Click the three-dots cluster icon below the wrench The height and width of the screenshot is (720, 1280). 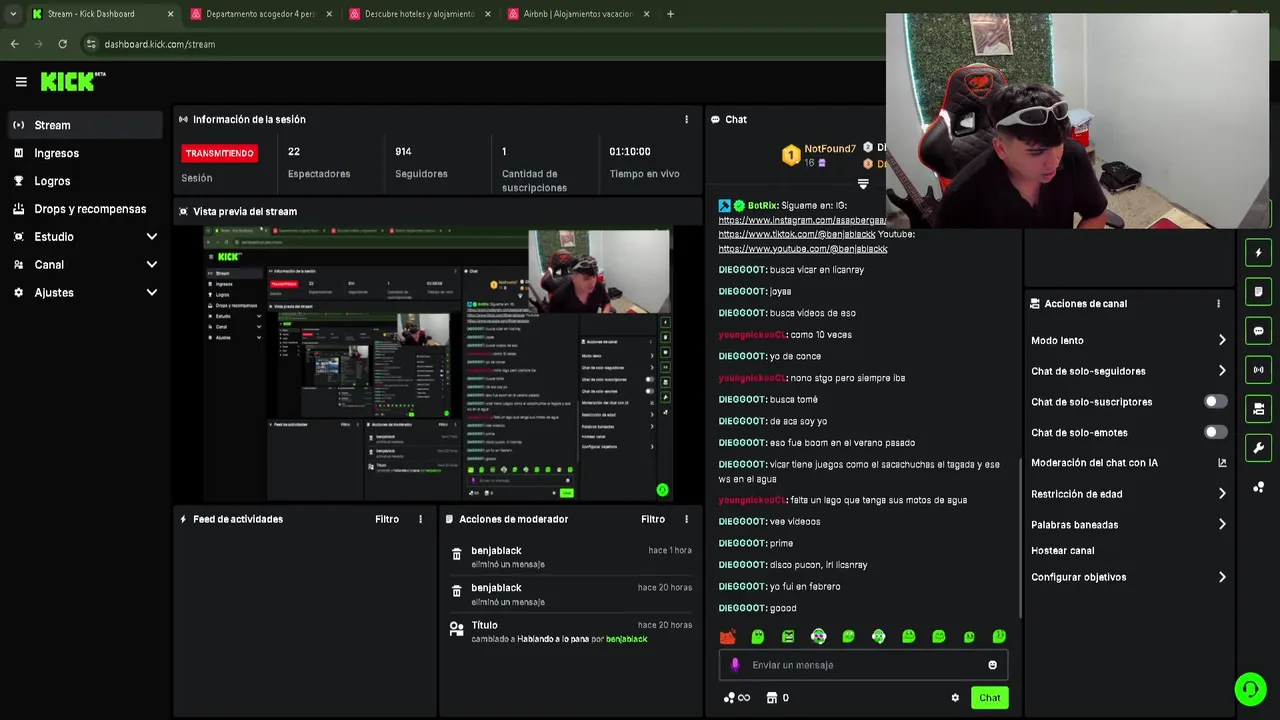[1258, 487]
